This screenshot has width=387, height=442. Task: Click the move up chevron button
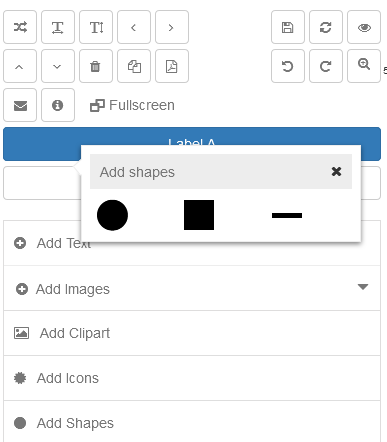coord(20,66)
